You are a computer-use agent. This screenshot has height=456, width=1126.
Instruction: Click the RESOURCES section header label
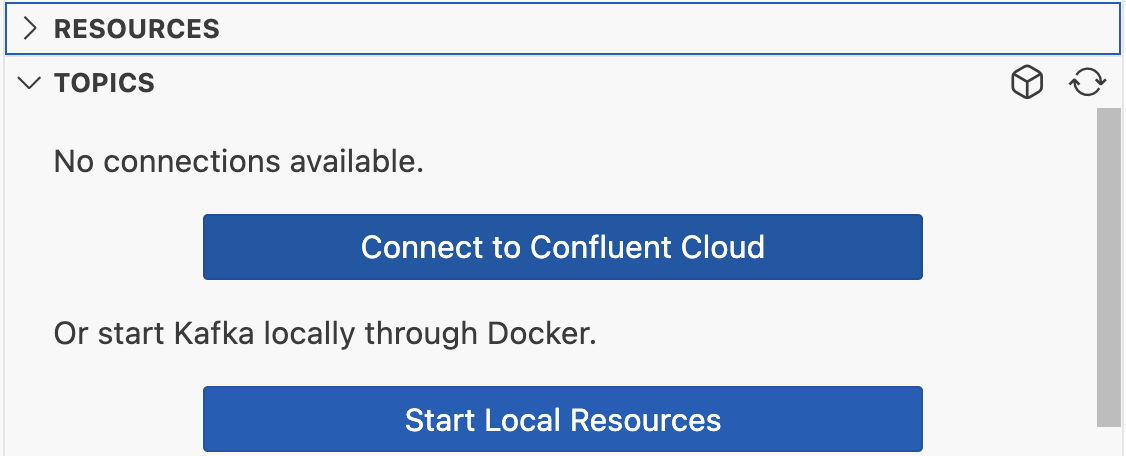point(136,29)
